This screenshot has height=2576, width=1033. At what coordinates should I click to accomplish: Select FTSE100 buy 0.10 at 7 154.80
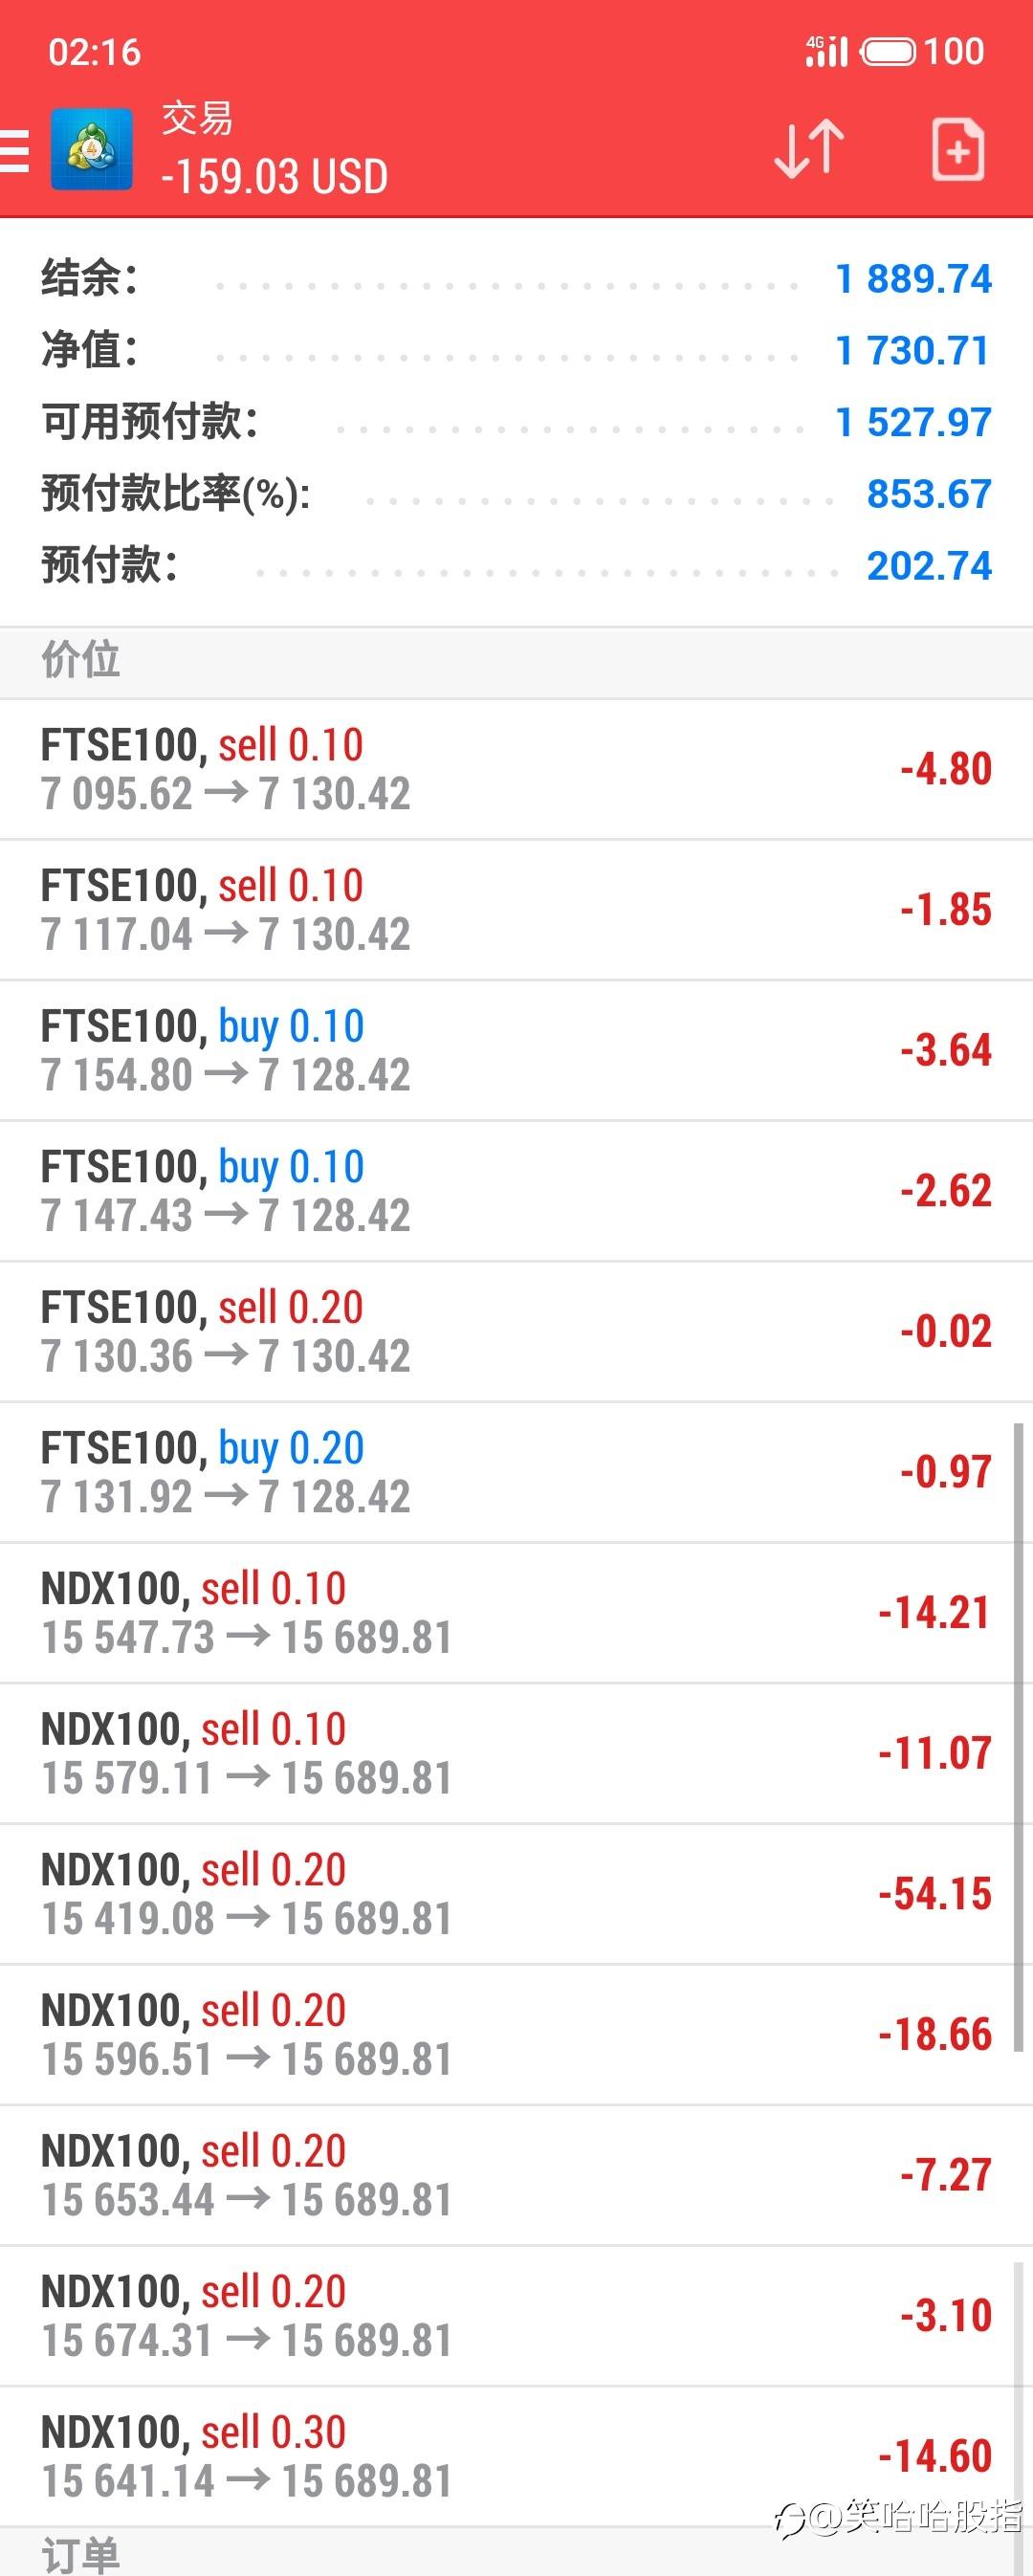click(516, 1050)
